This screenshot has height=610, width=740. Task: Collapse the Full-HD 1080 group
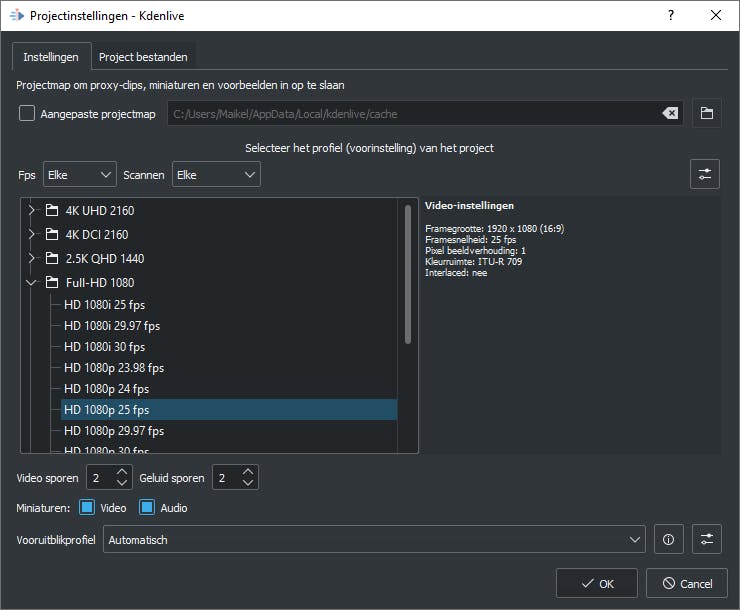[31, 283]
